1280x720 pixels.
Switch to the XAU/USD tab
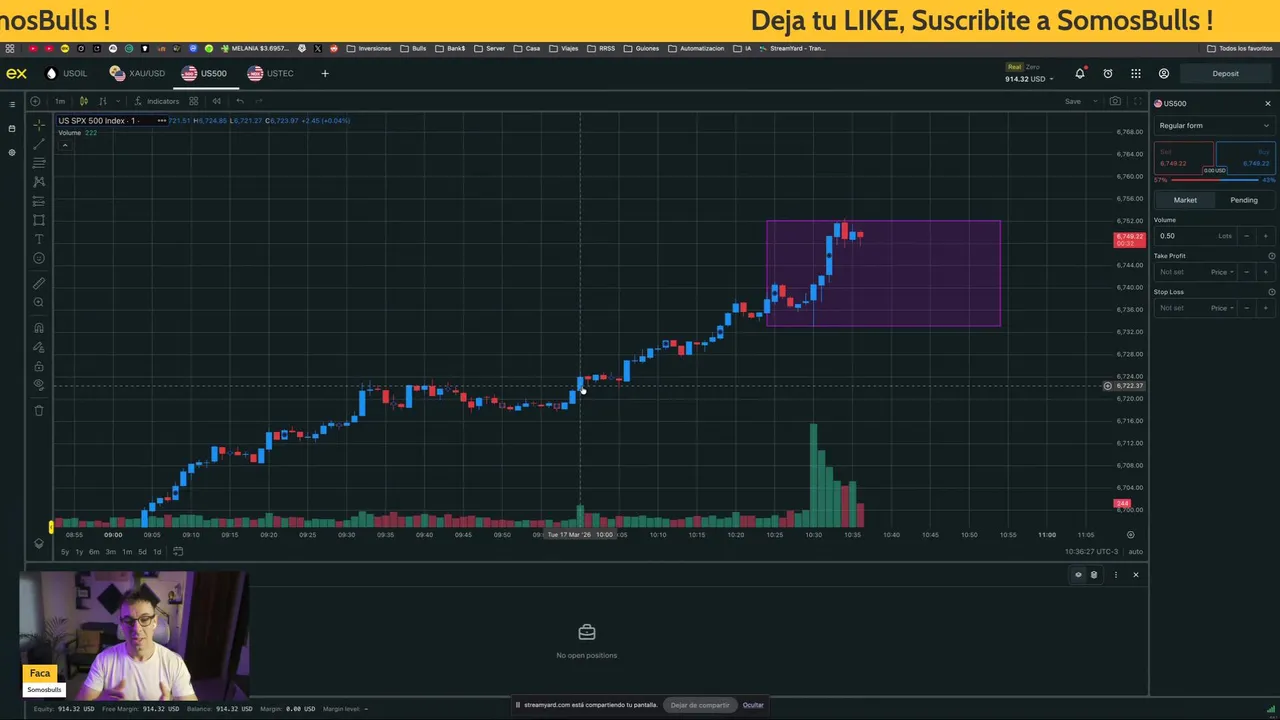click(x=137, y=73)
